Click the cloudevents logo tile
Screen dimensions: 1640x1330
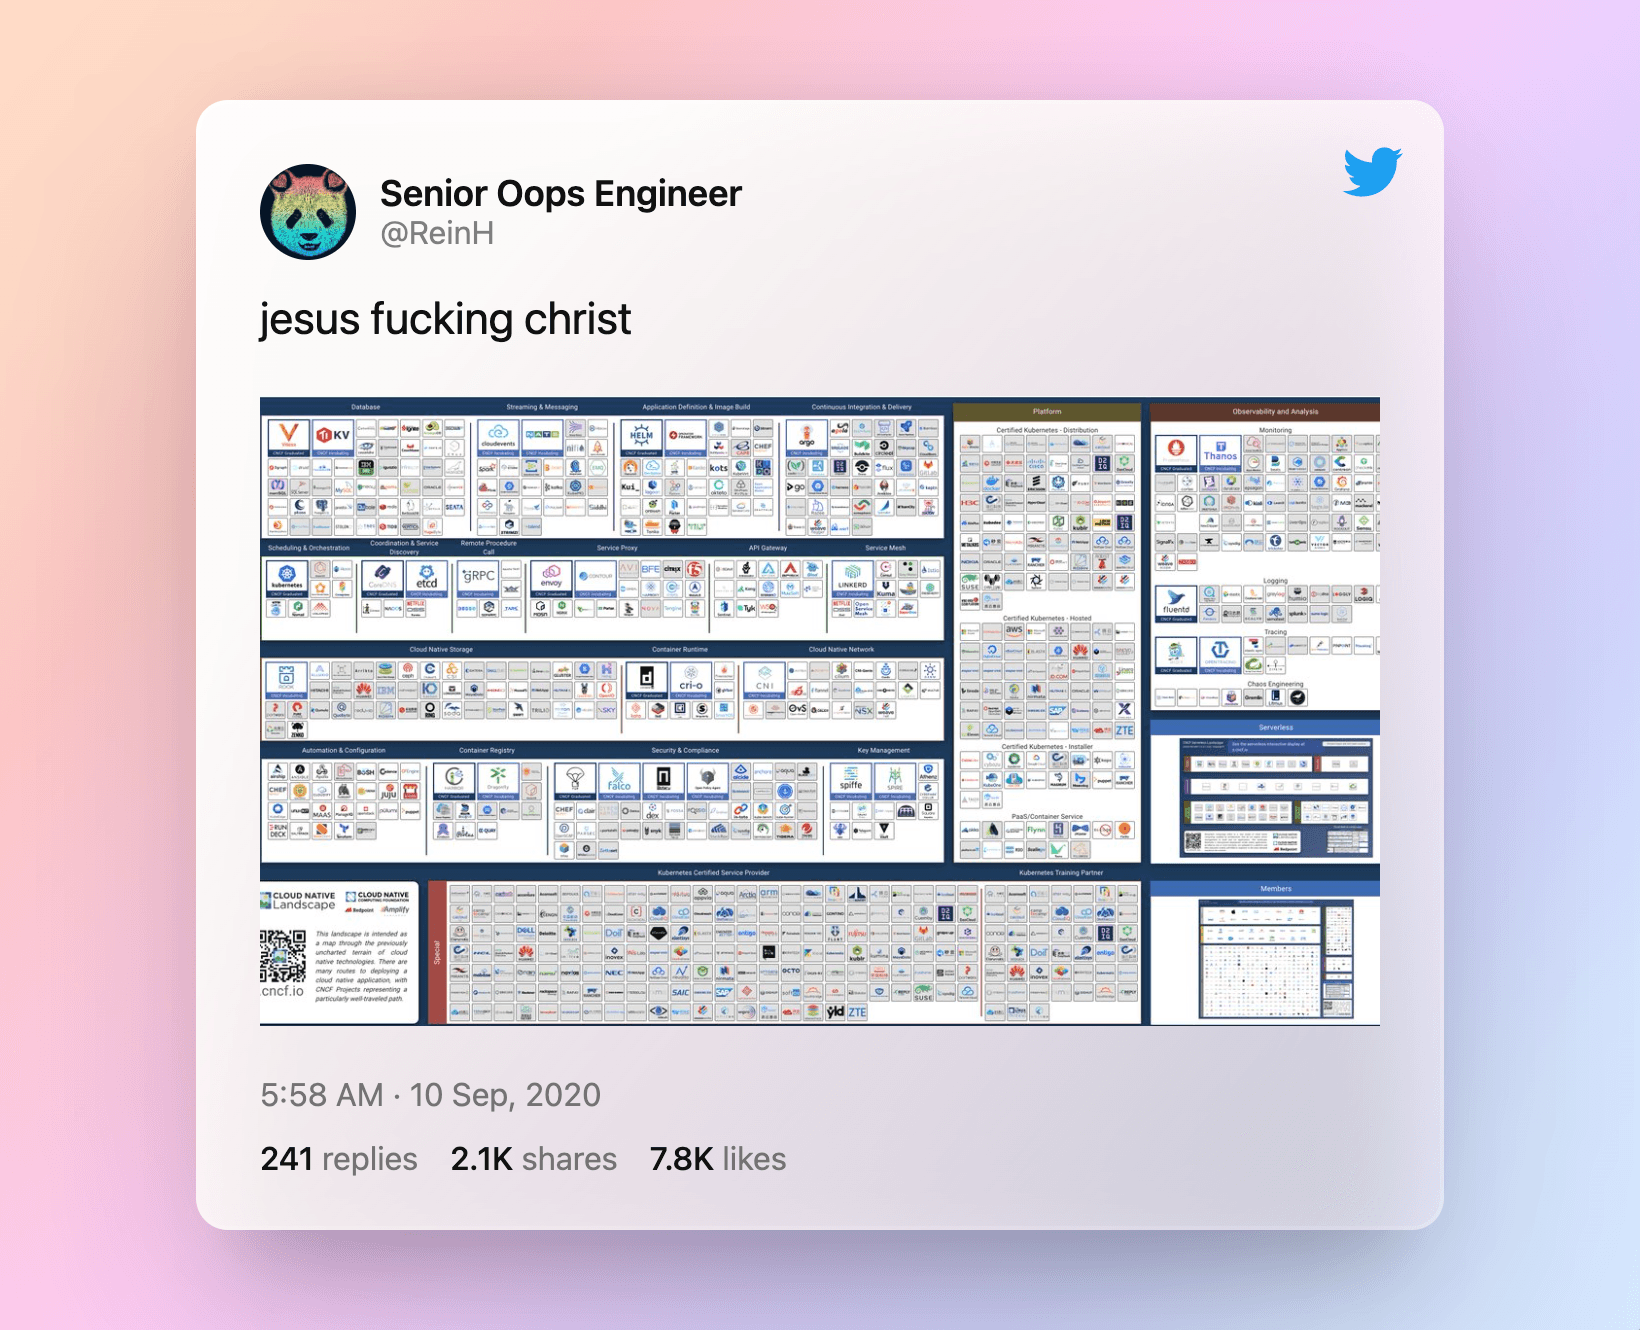498,438
